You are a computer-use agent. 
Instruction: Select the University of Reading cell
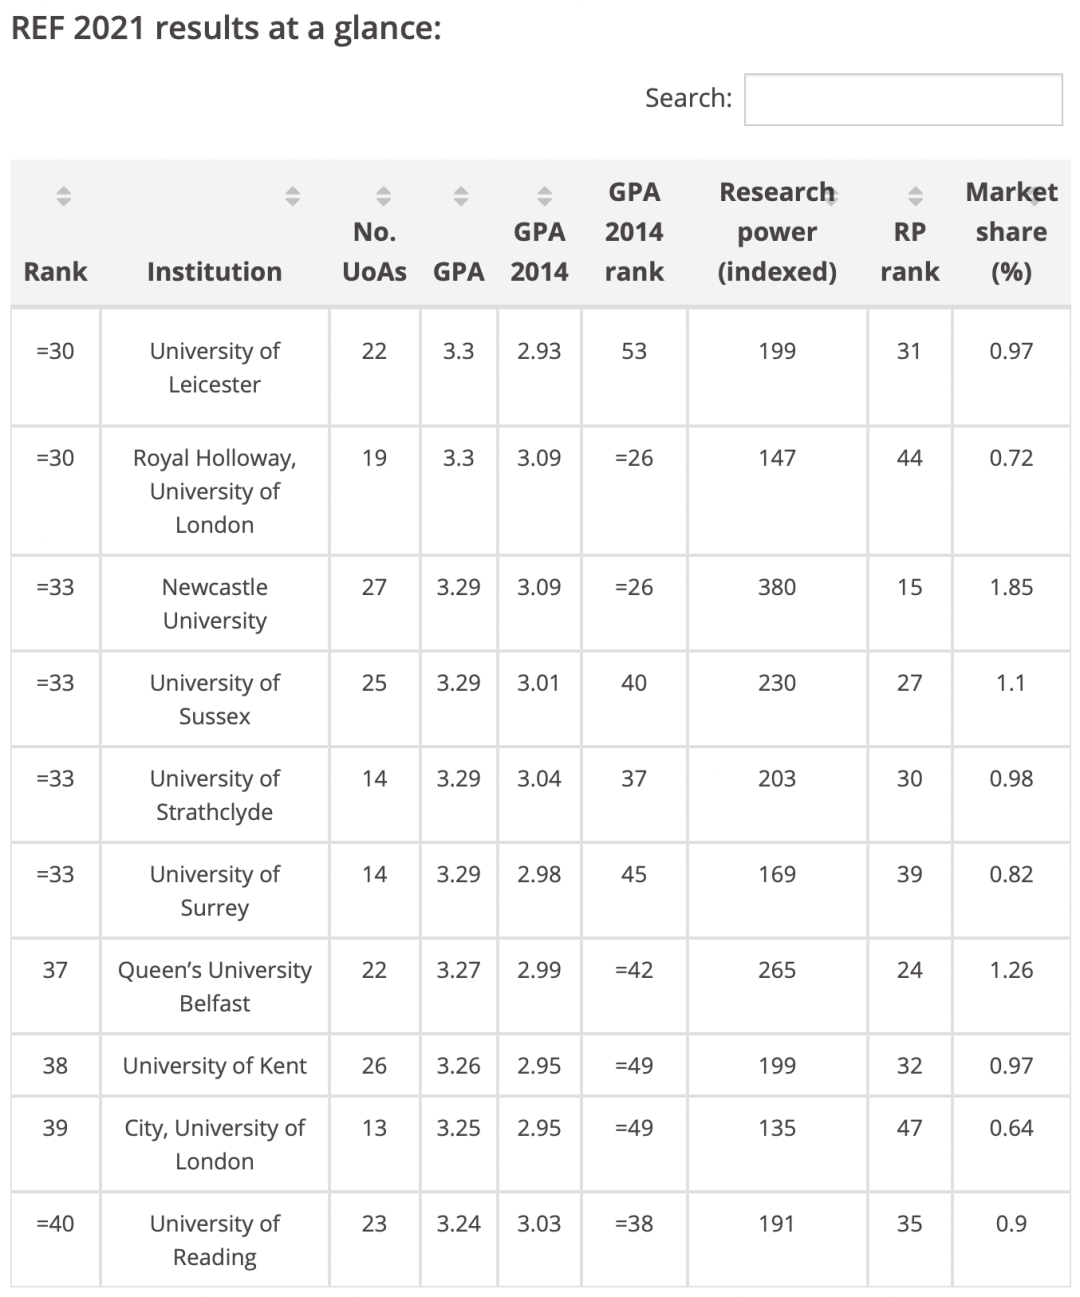click(214, 1240)
